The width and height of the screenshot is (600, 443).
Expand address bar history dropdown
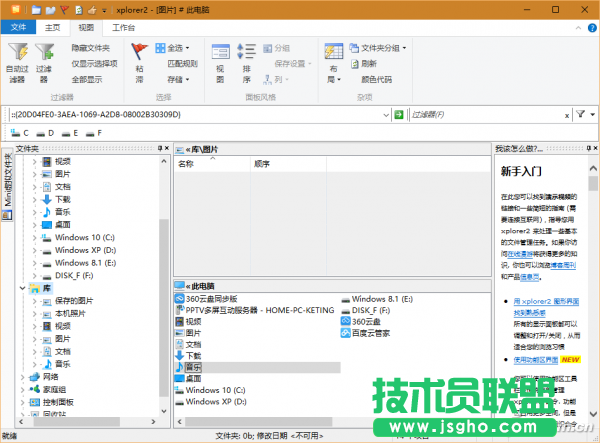click(386, 115)
